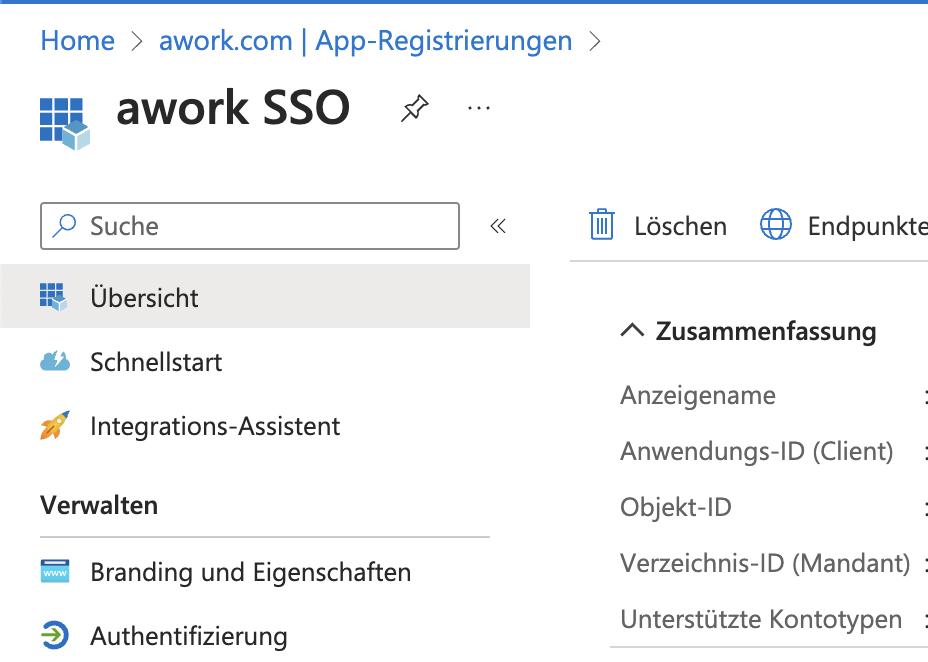Open Schnellstart in the sidebar

pyautogui.click(x=156, y=362)
